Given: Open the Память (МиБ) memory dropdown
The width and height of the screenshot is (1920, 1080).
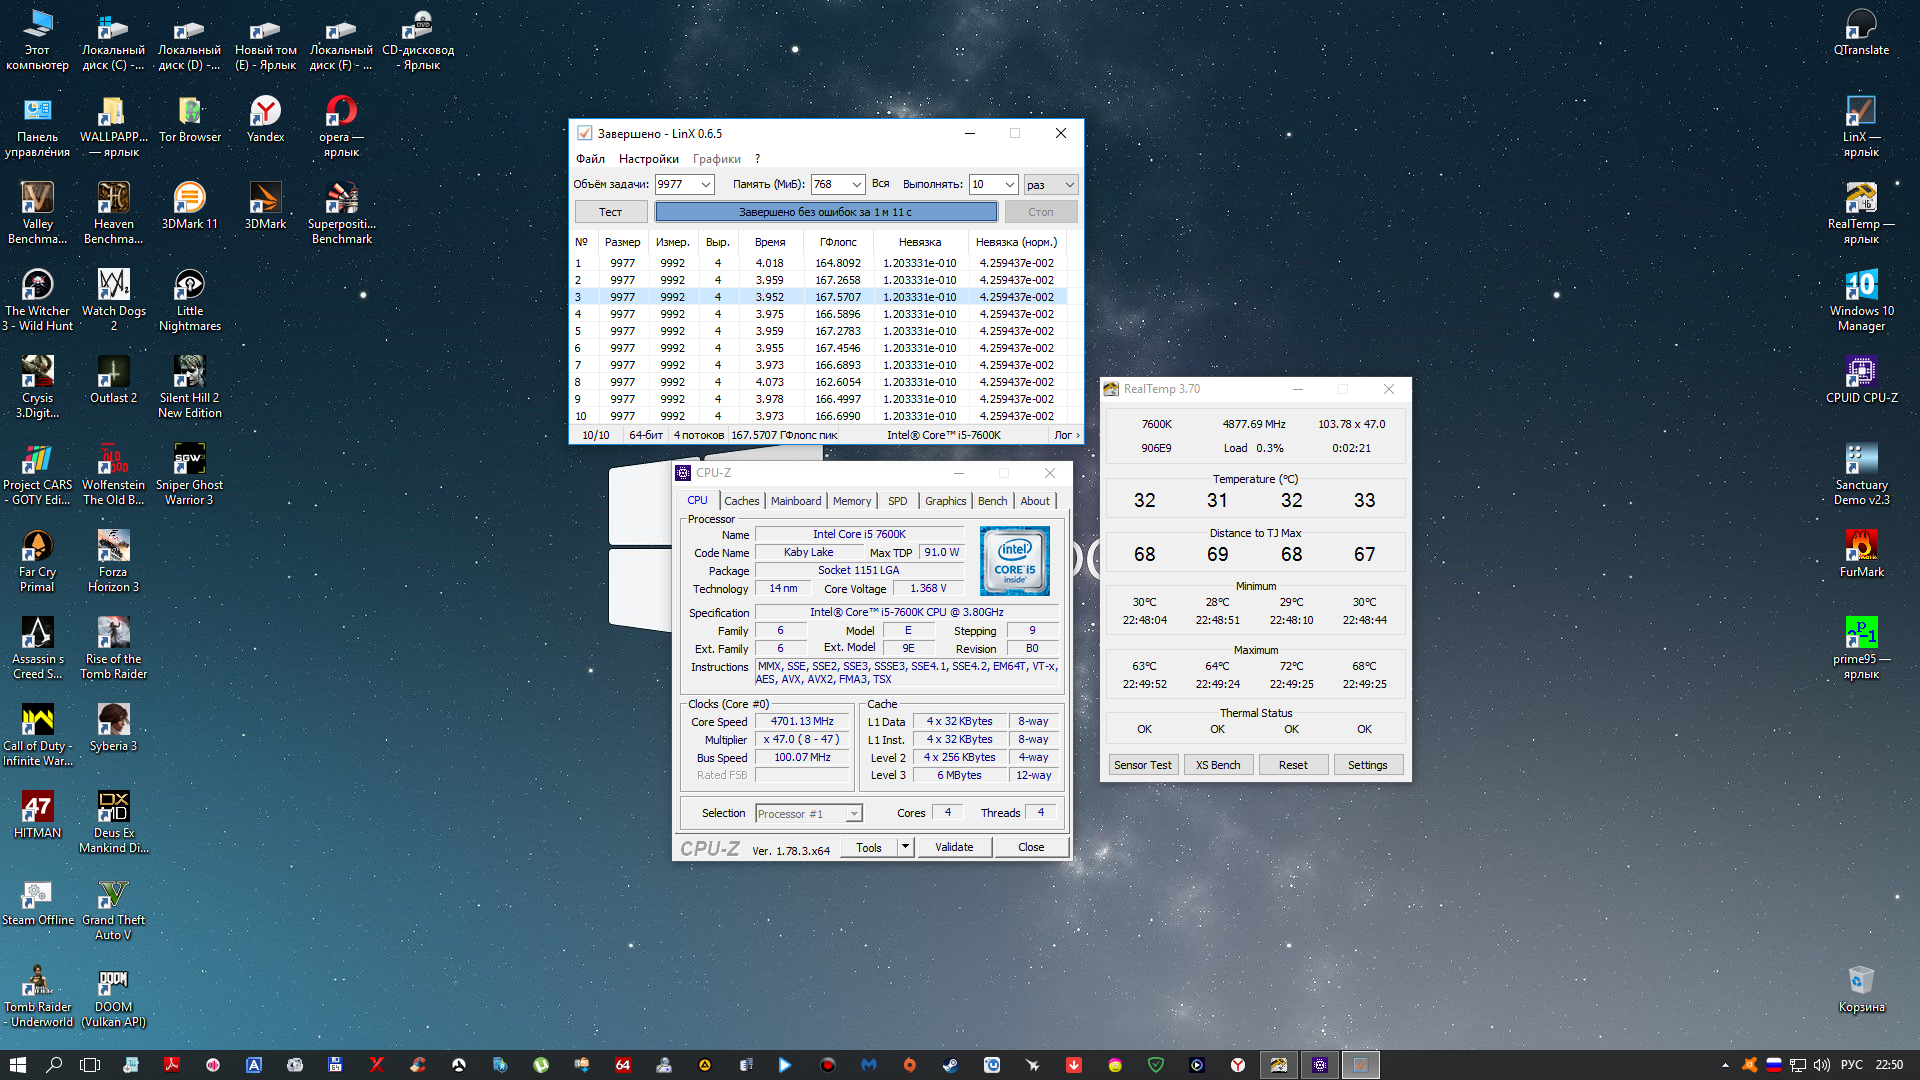Looking at the screenshot, I should tap(857, 185).
